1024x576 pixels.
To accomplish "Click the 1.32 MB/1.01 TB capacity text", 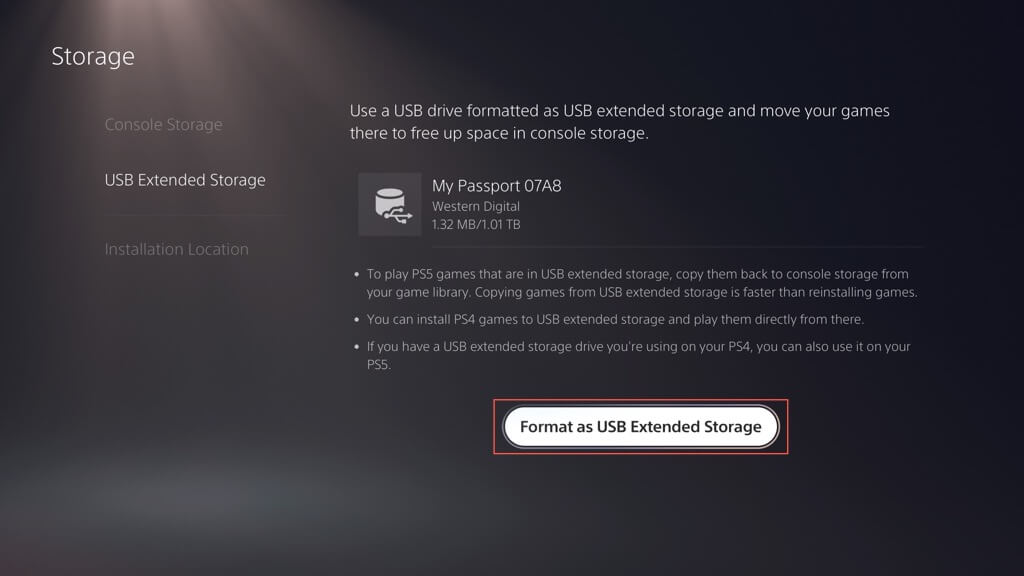I will [x=475, y=224].
